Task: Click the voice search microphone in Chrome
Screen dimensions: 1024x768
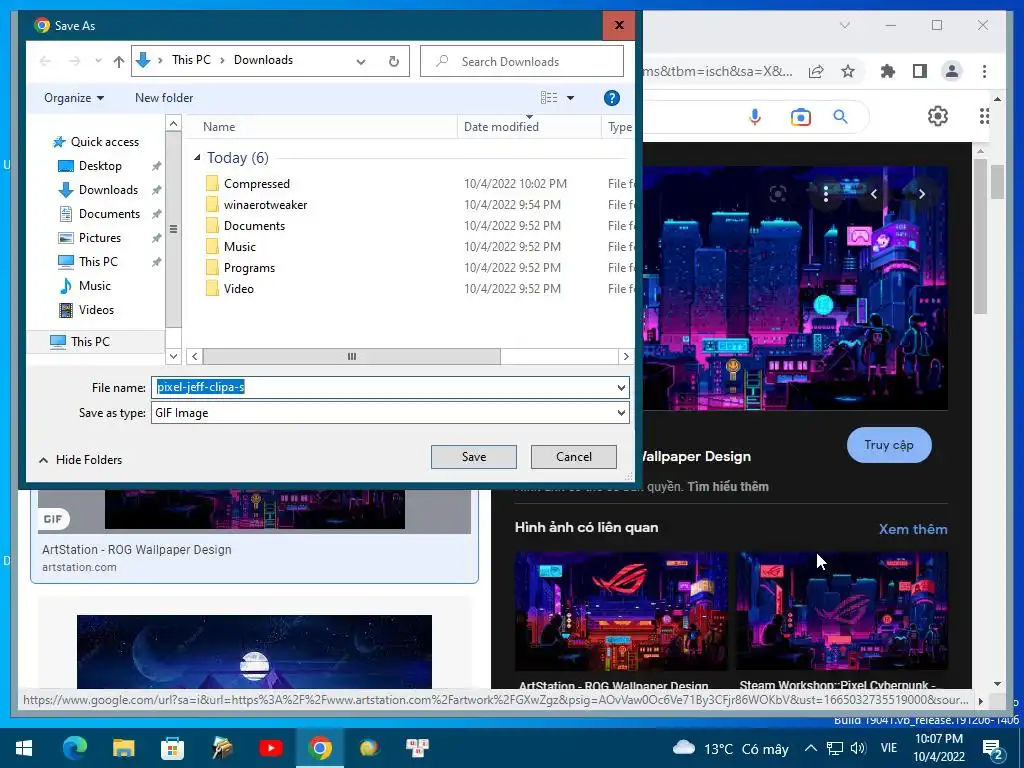Action: (x=755, y=117)
